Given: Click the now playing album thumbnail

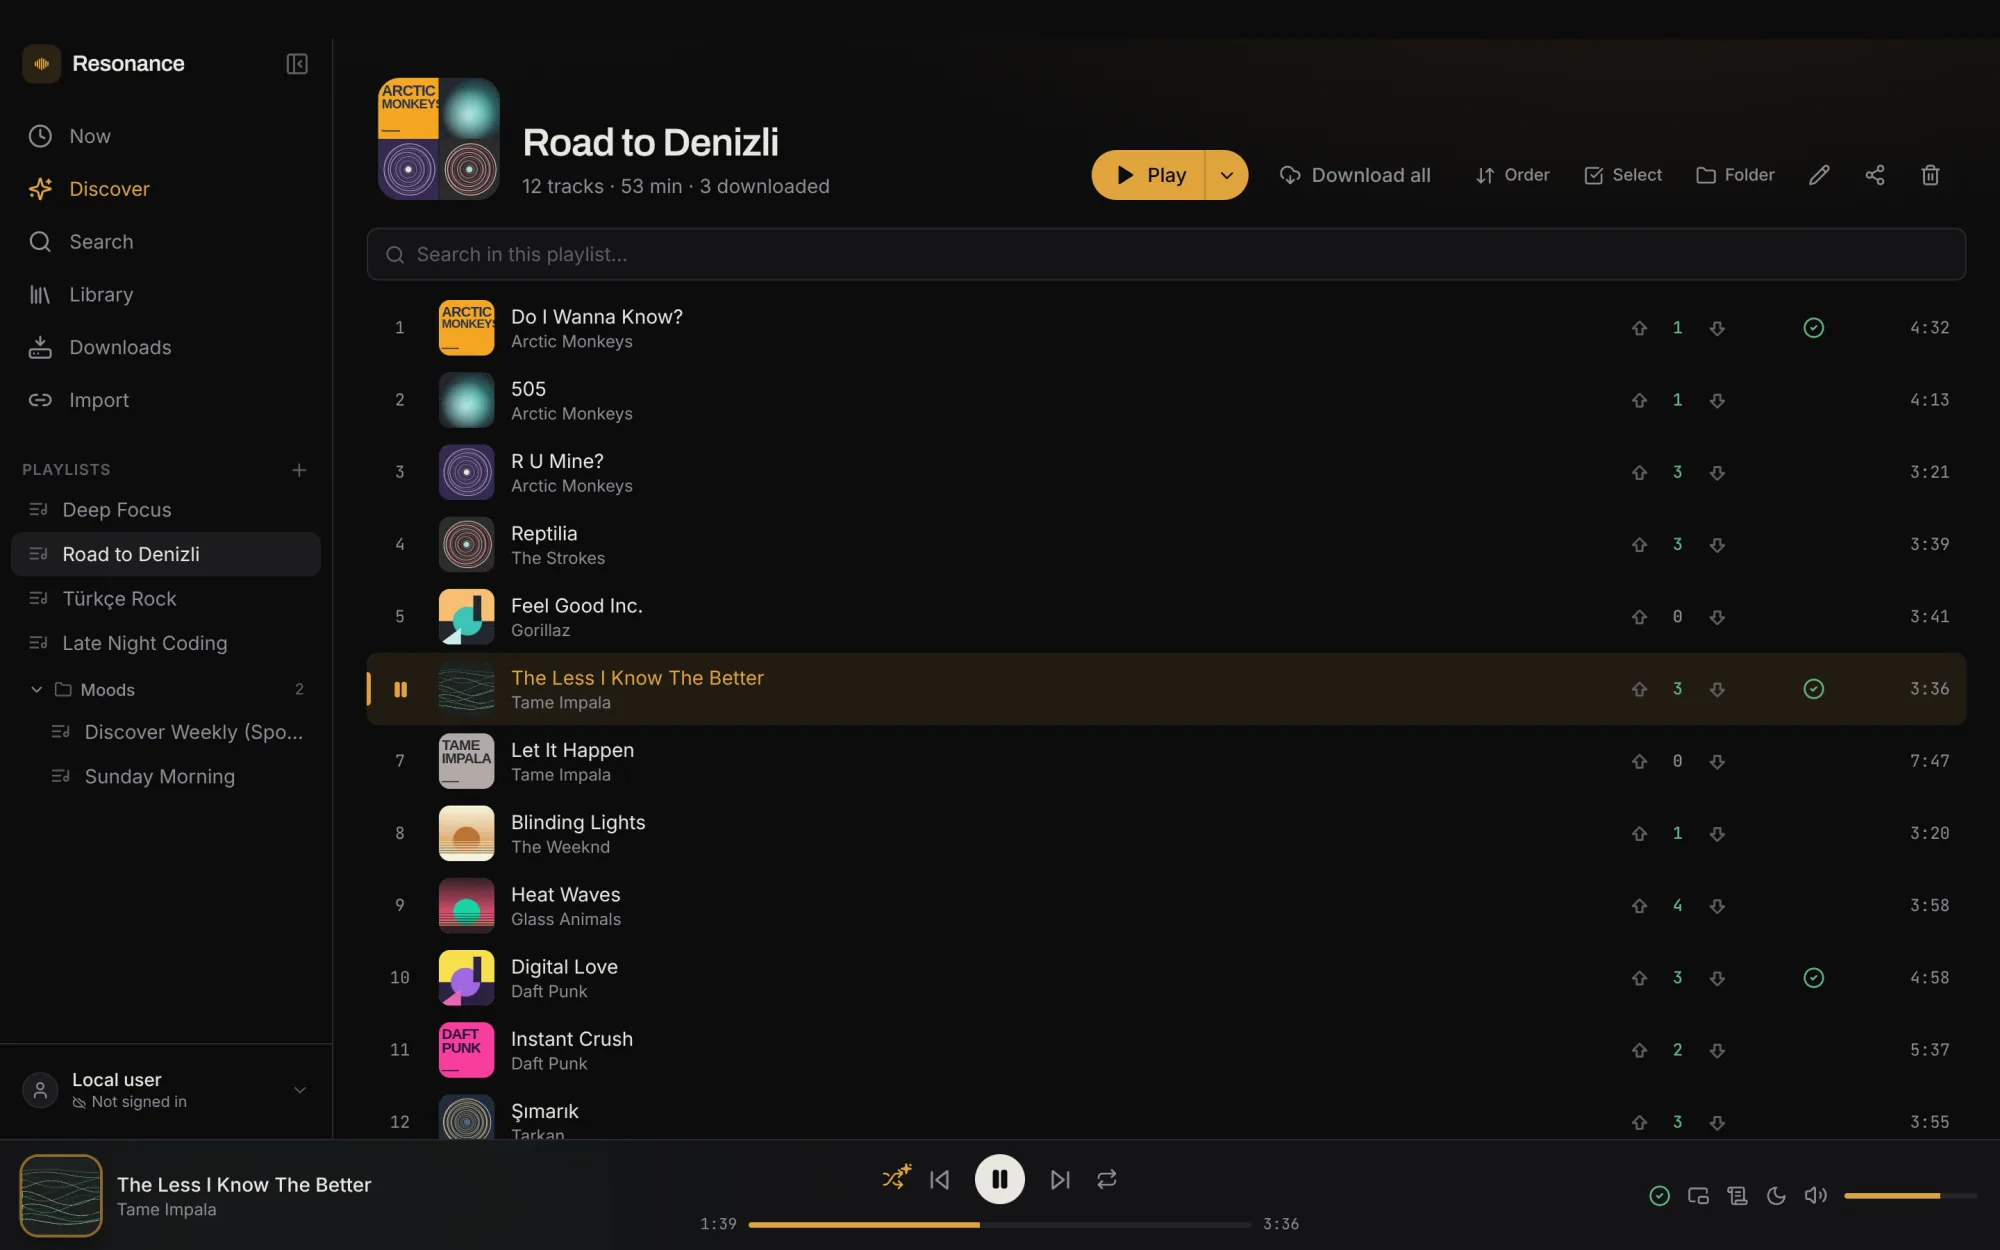Looking at the screenshot, I should click(61, 1196).
